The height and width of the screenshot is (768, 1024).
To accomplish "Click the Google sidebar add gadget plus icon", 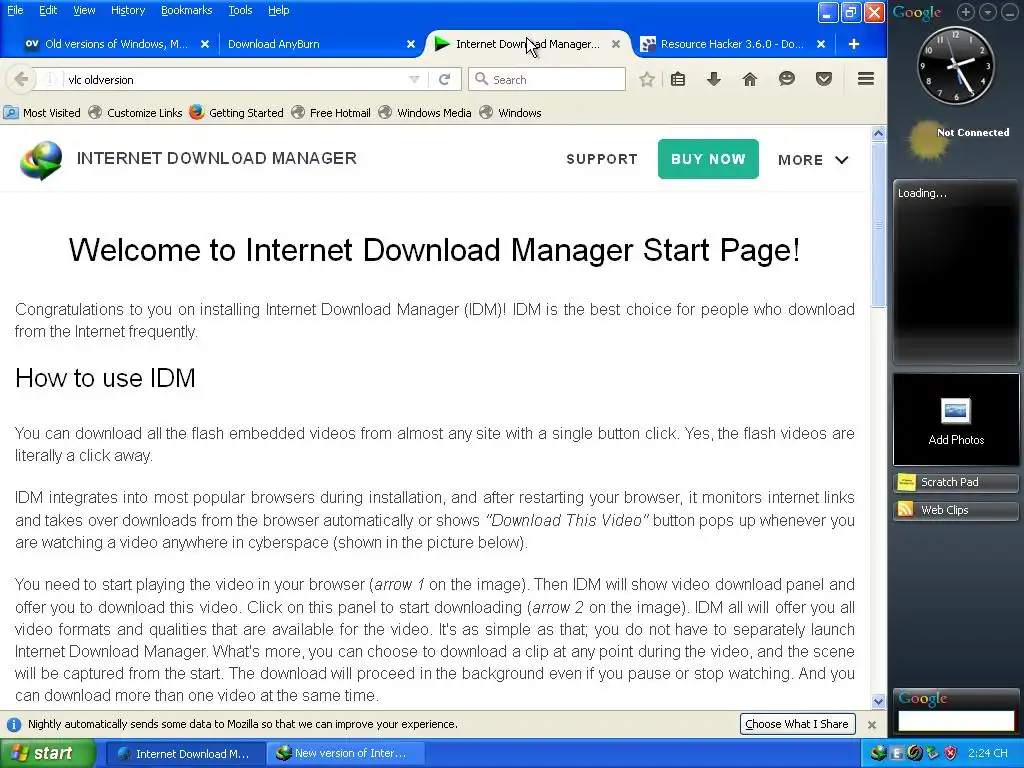I will (x=966, y=12).
